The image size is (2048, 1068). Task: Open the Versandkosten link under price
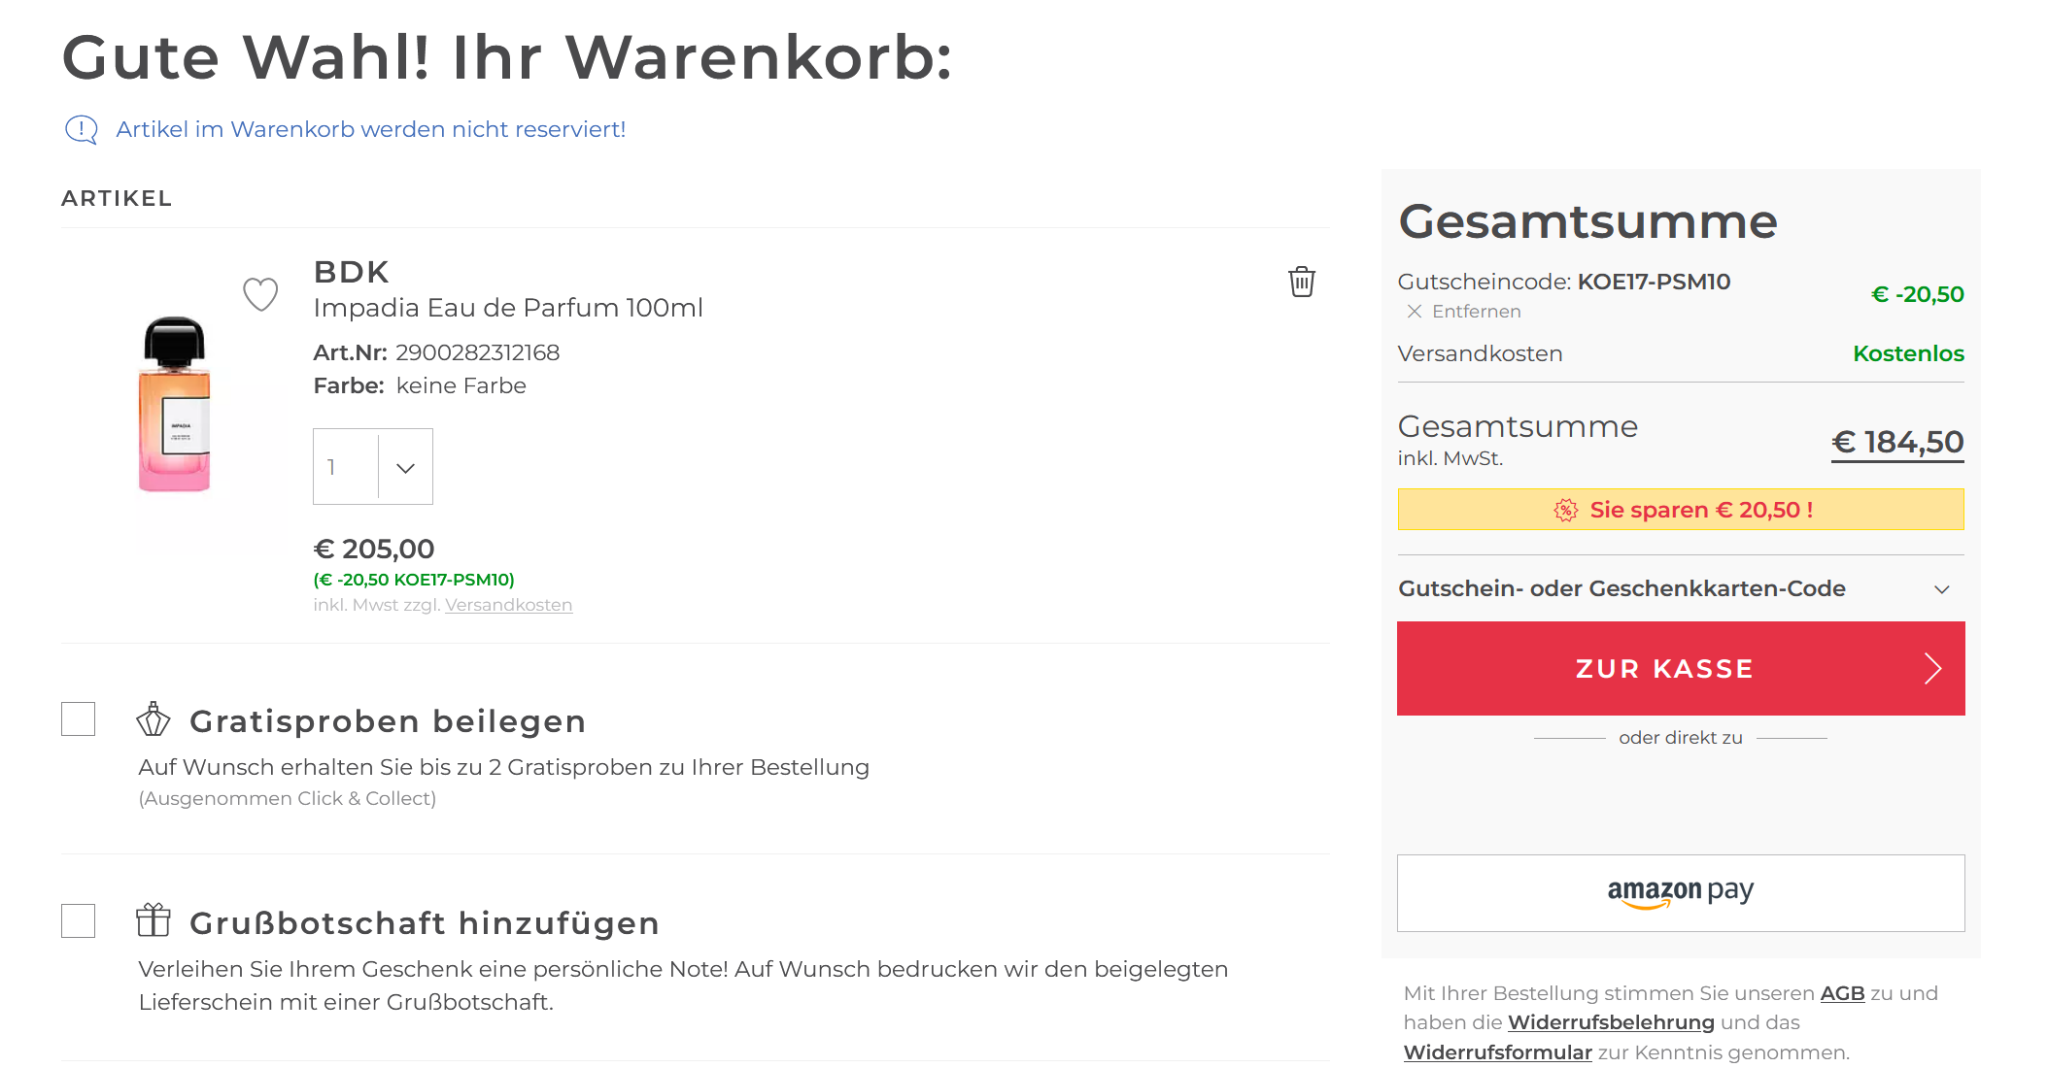(x=508, y=605)
